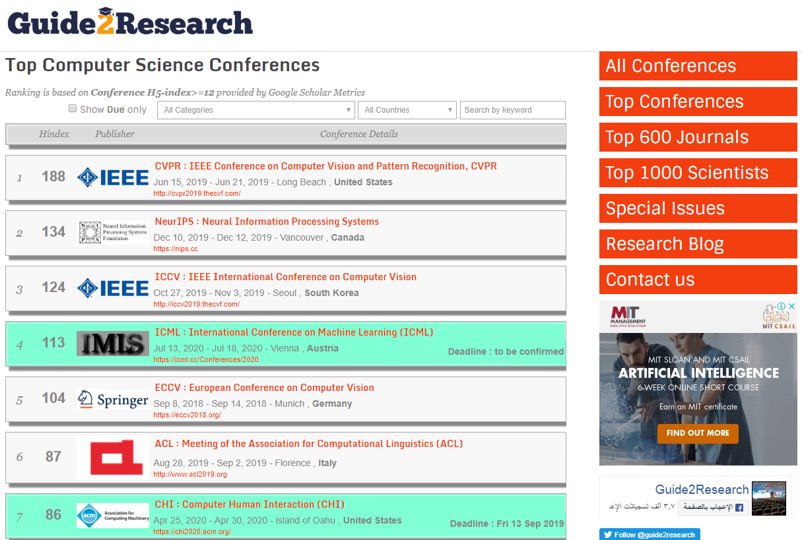Visit the iccv2019.thecvf.com URL
802x540 pixels.
[x=196, y=304]
